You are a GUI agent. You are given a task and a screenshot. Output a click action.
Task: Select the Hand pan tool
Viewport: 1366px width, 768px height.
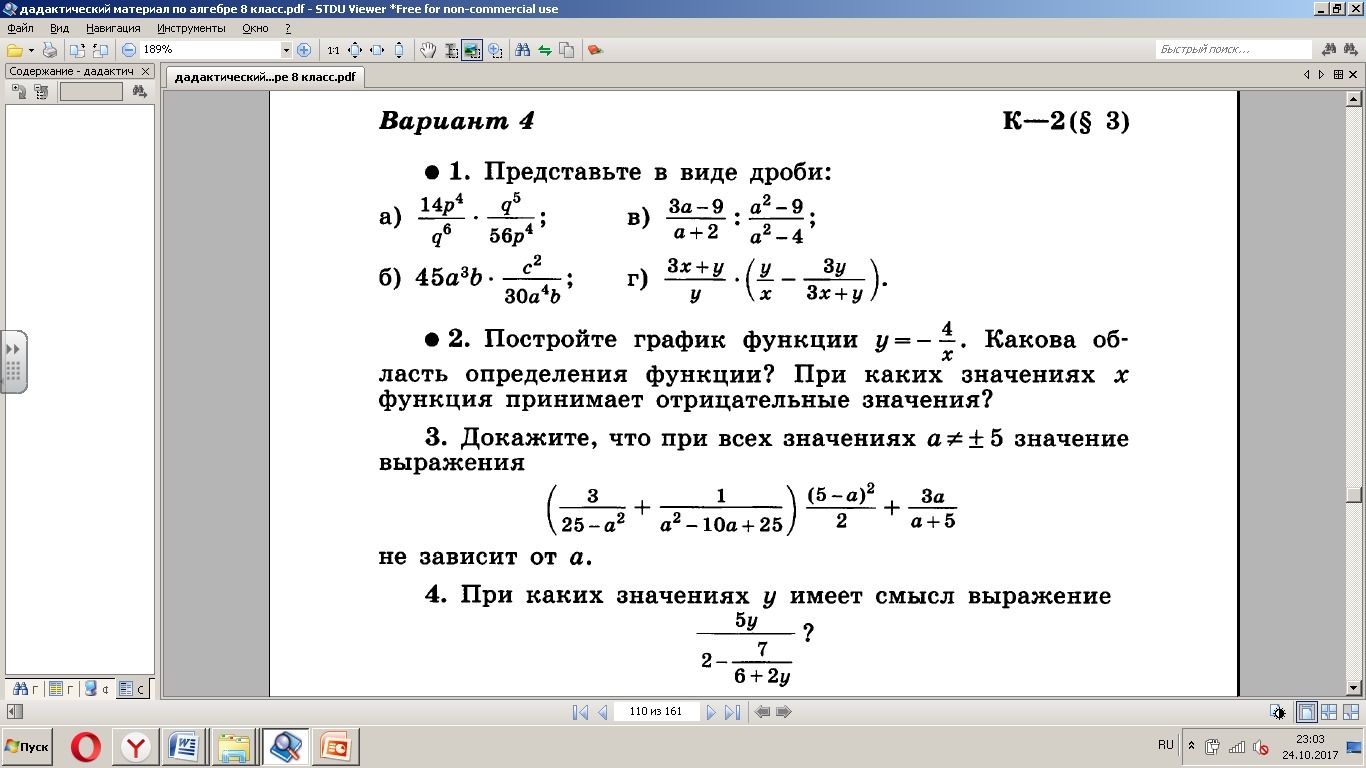[428, 50]
